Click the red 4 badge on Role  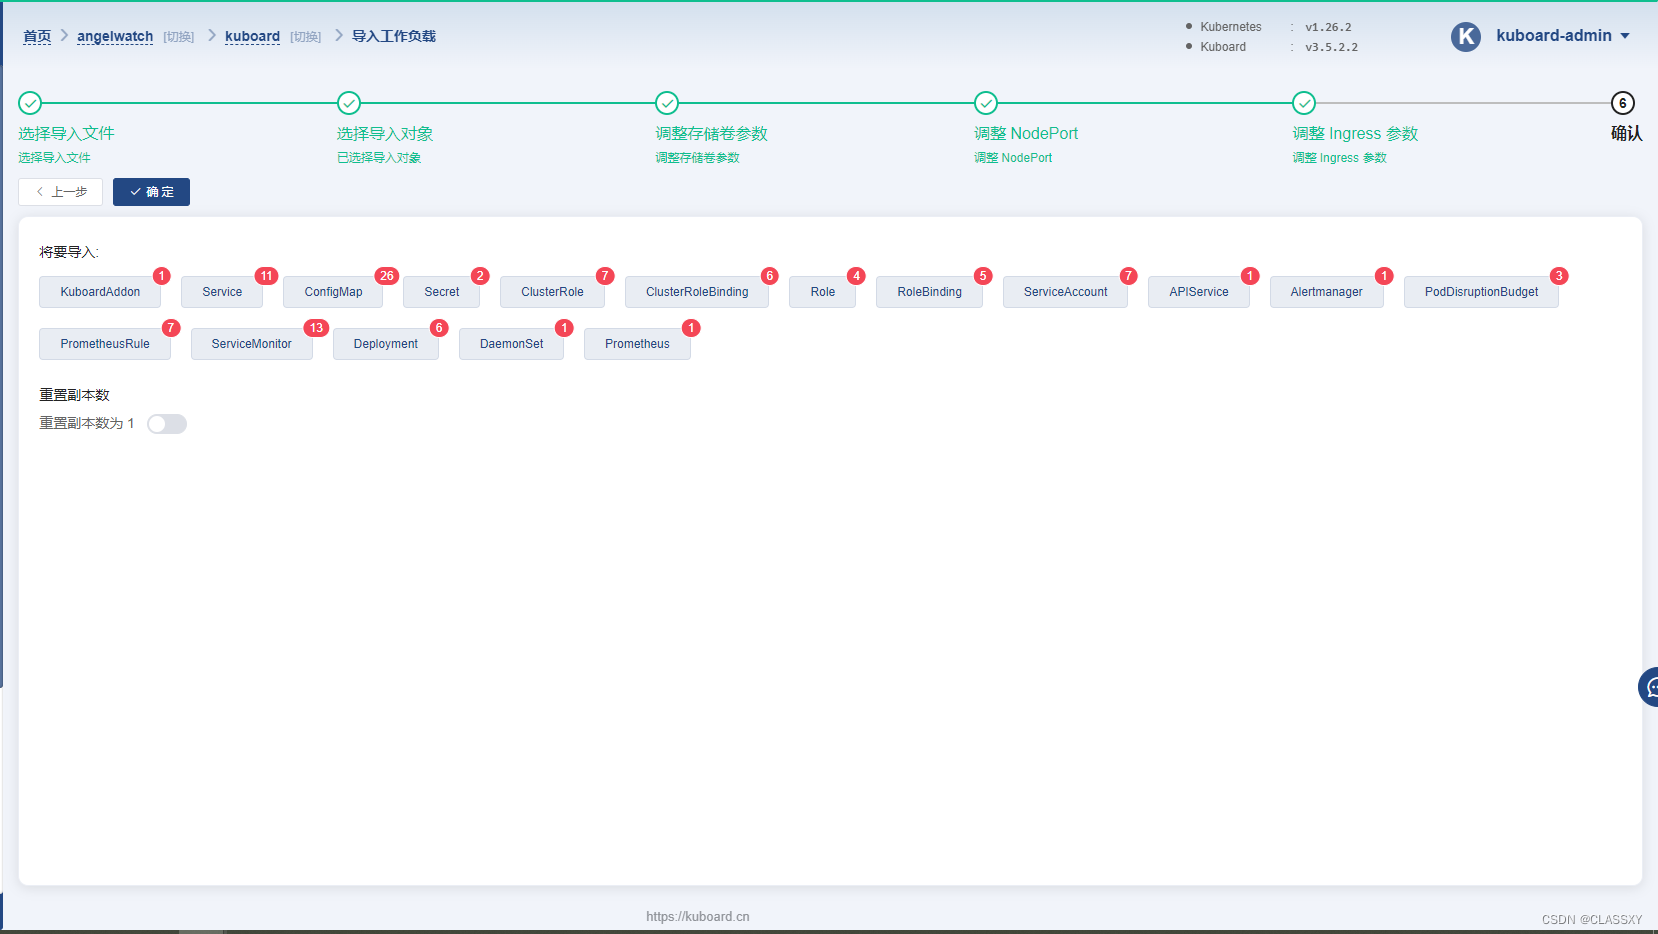(x=856, y=276)
